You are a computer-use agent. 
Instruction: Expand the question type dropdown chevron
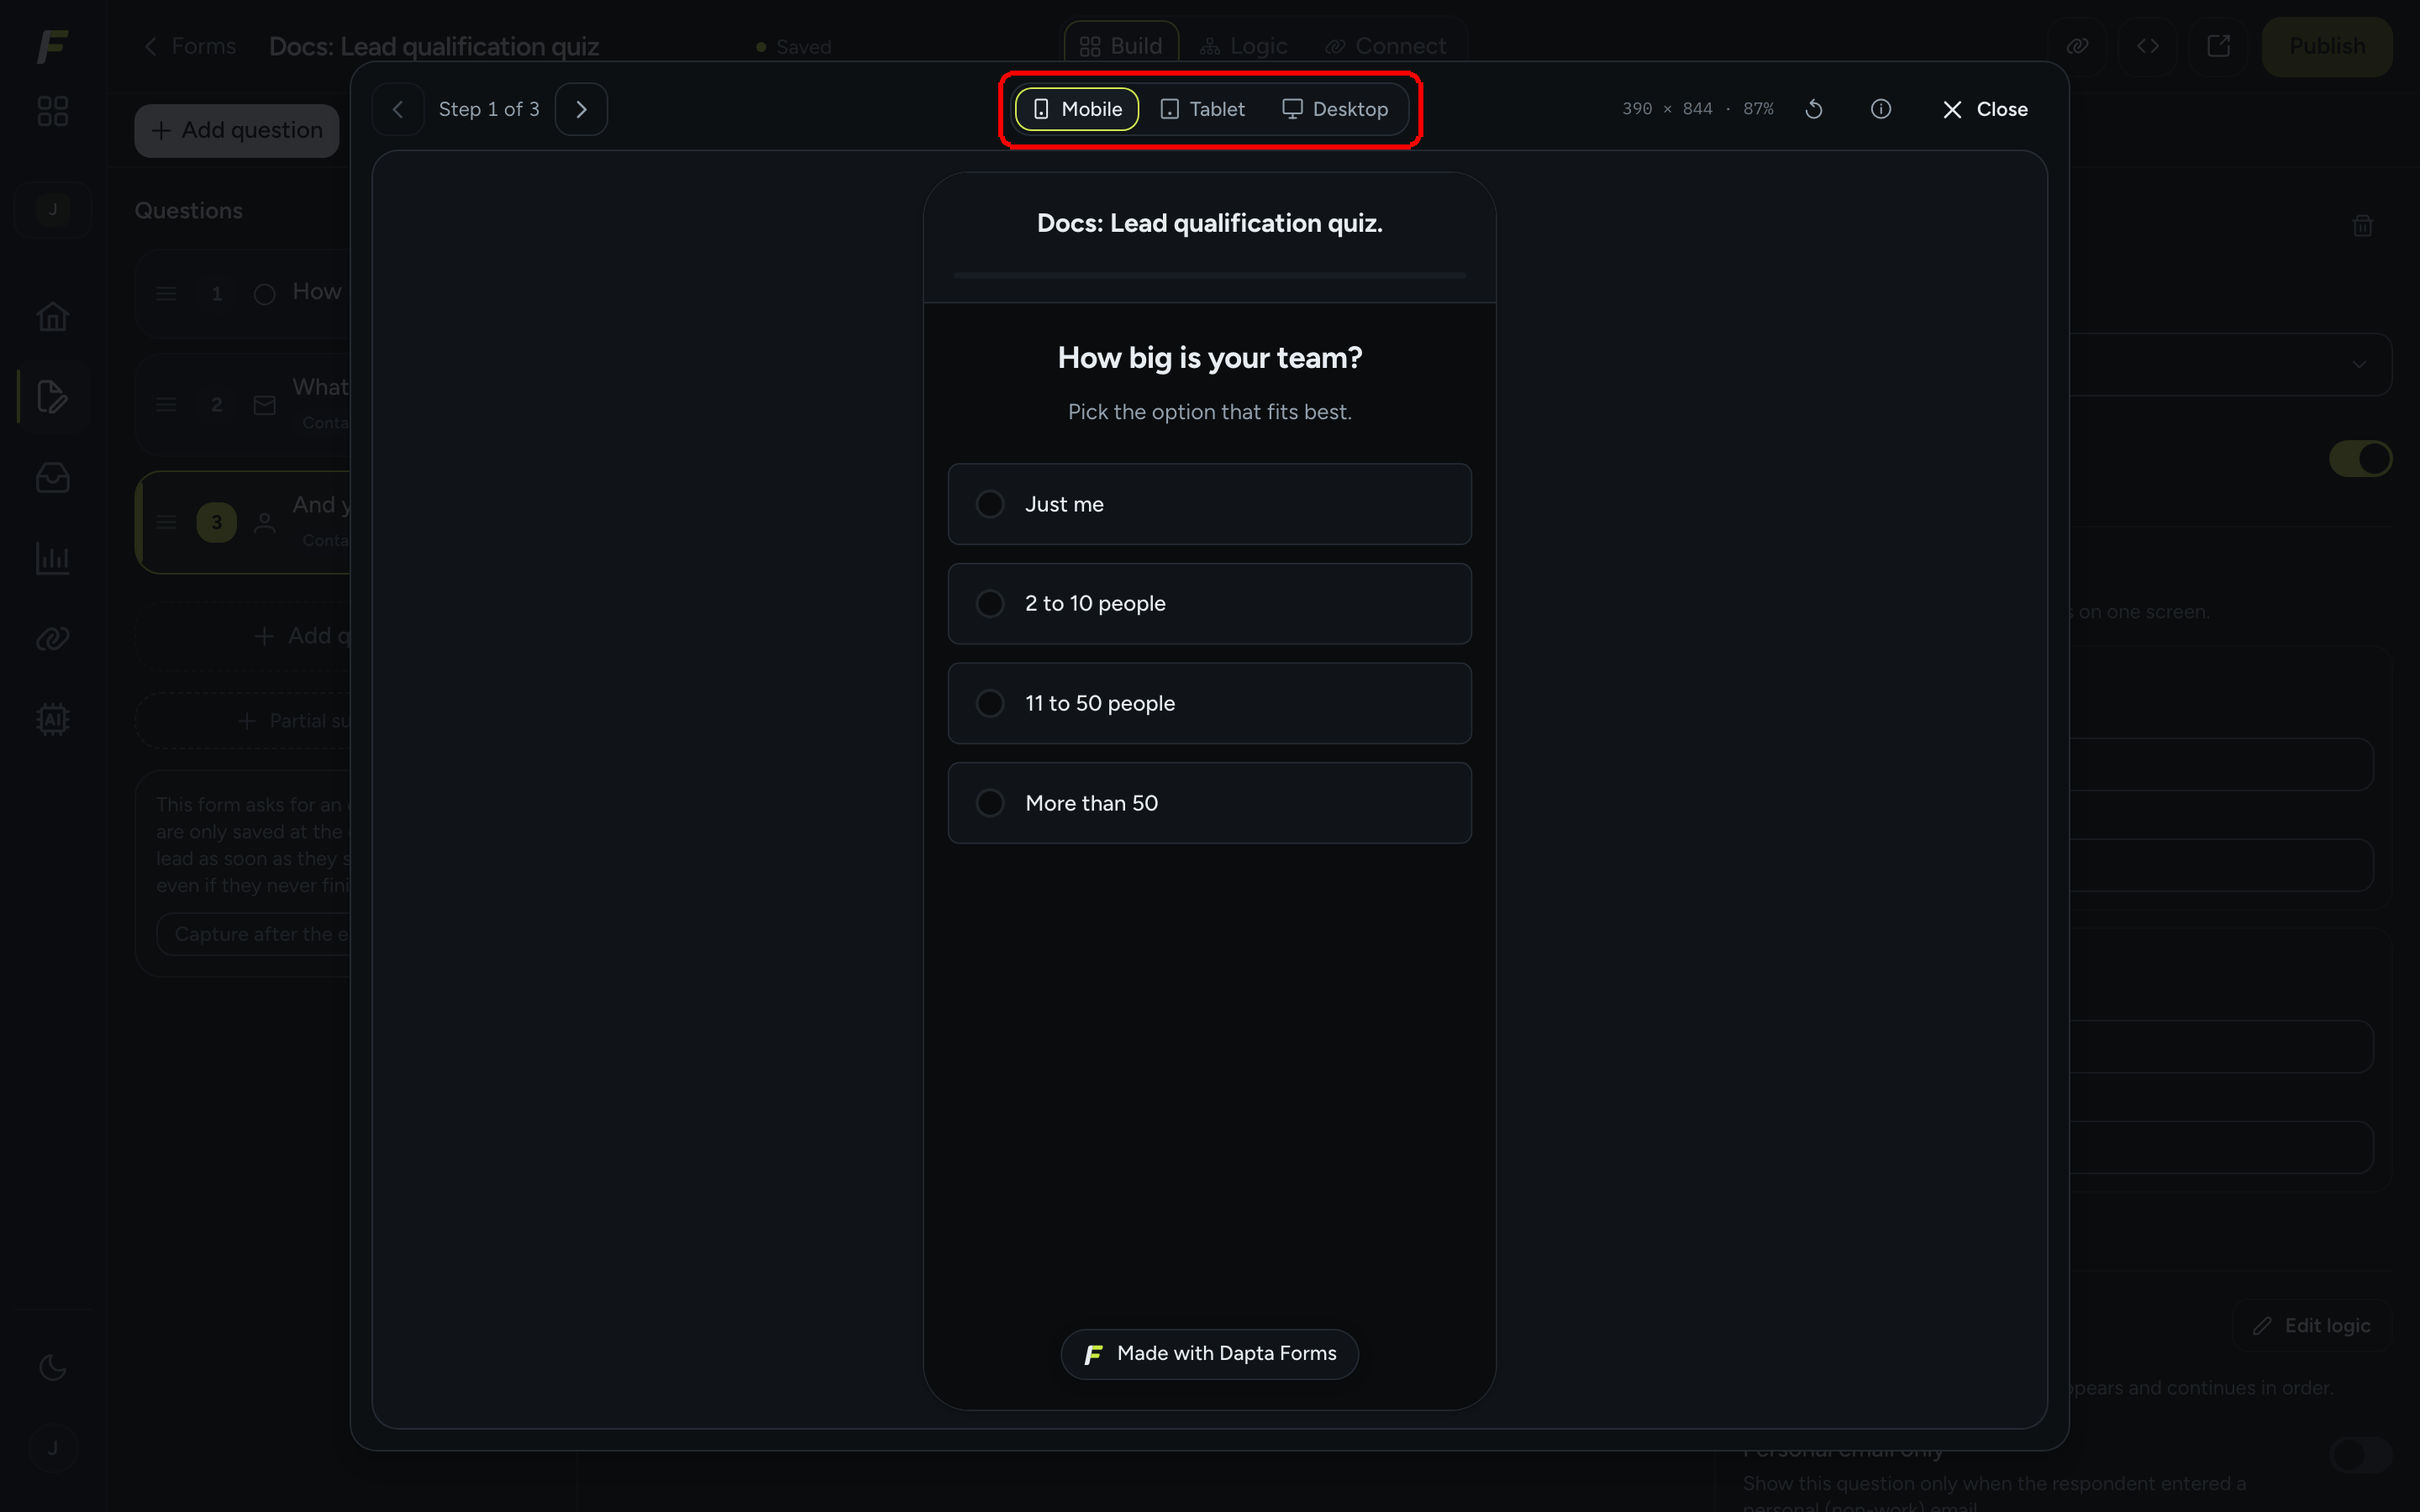pos(2359,364)
